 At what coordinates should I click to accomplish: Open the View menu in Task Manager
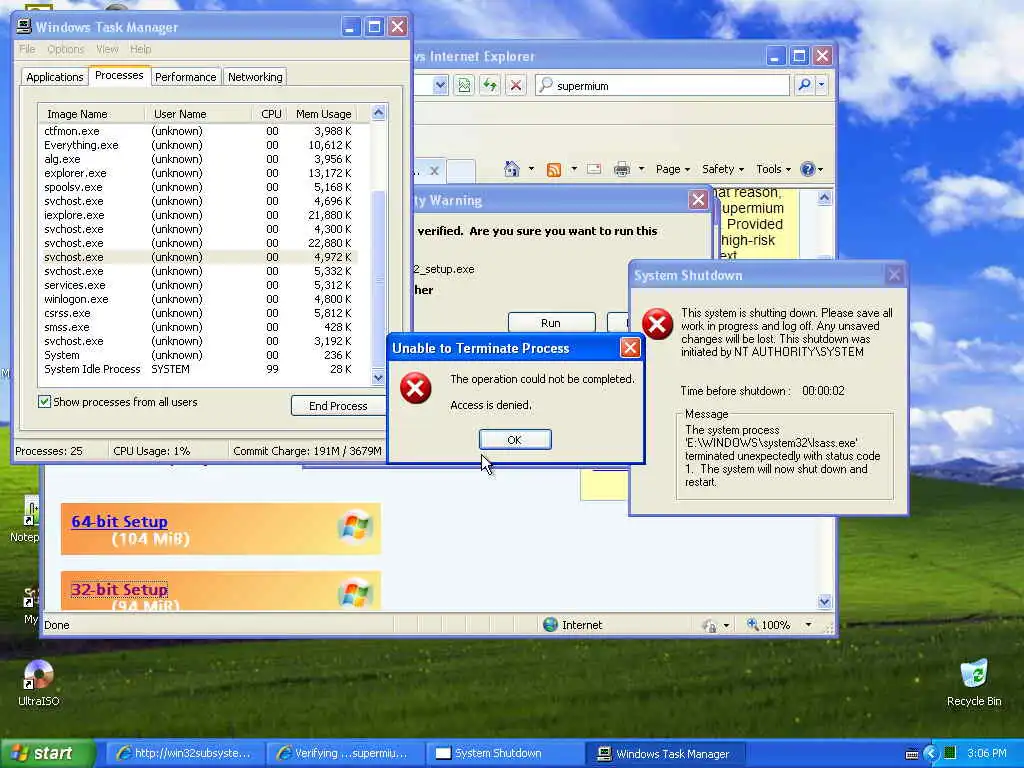(x=107, y=49)
